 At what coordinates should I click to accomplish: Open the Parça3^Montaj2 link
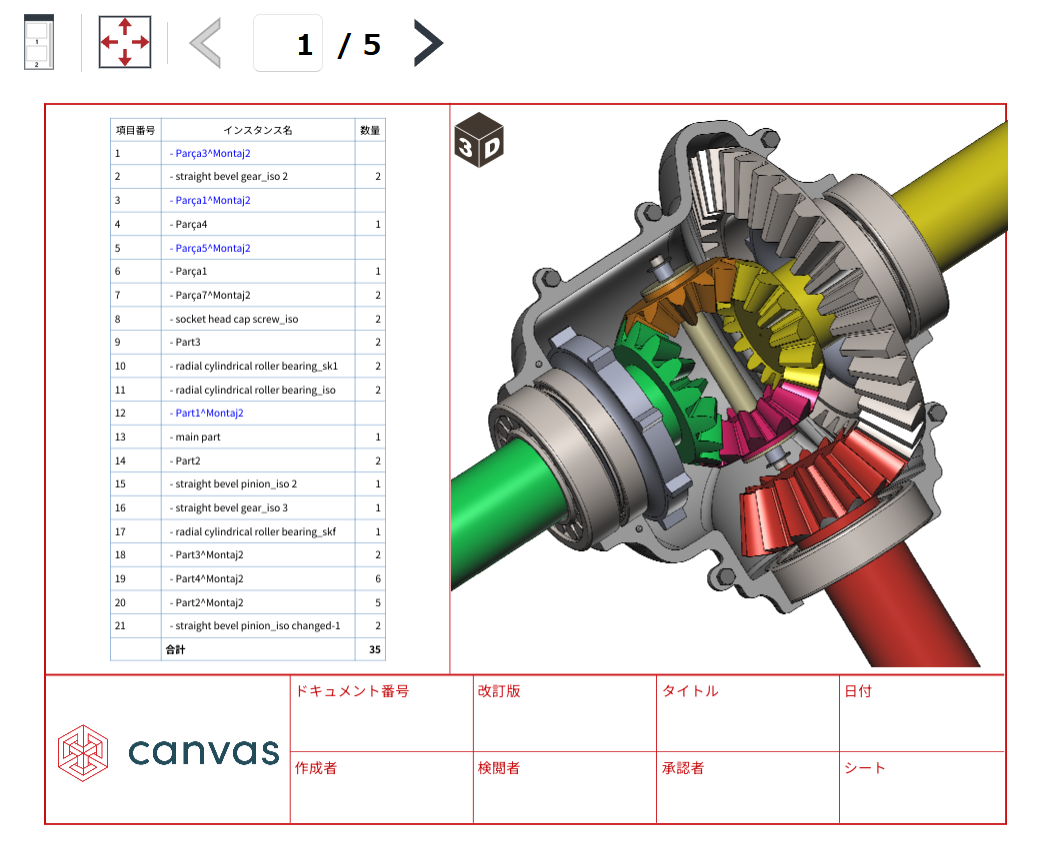pyautogui.click(x=212, y=153)
